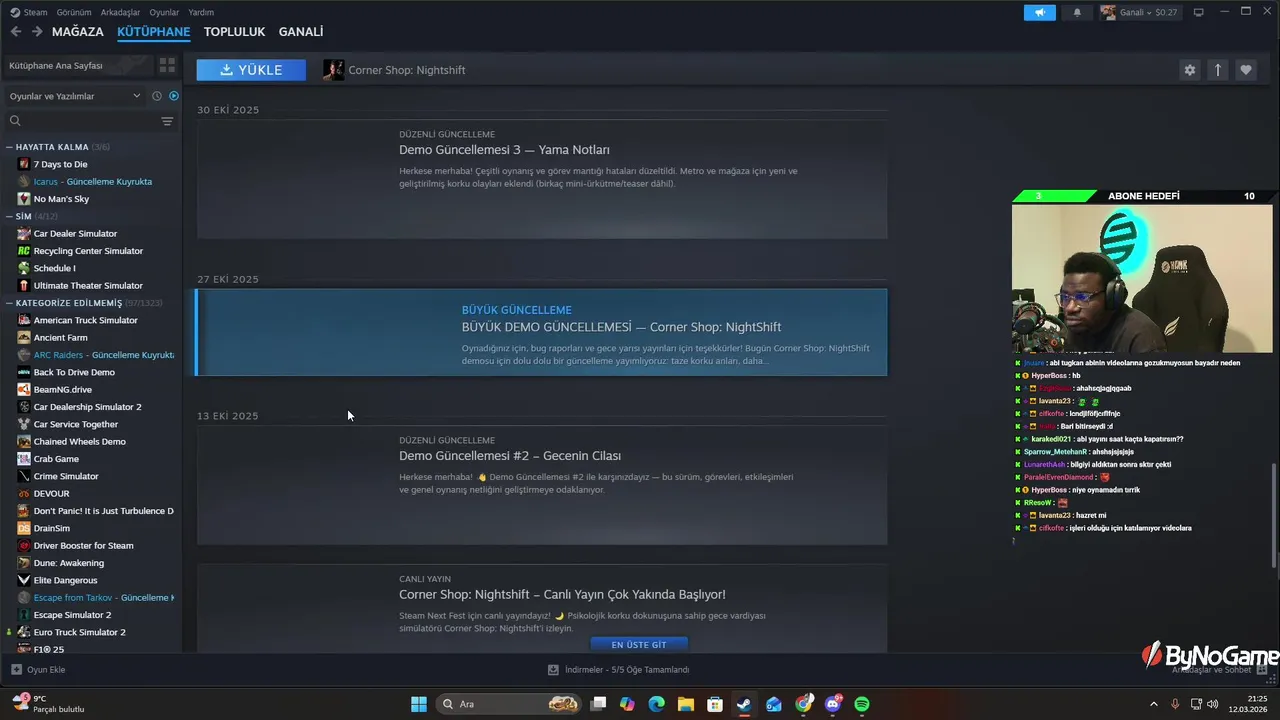Open Microsoft Edge from the taskbar
Viewport: 1280px width, 720px height.
(x=656, y=704)
